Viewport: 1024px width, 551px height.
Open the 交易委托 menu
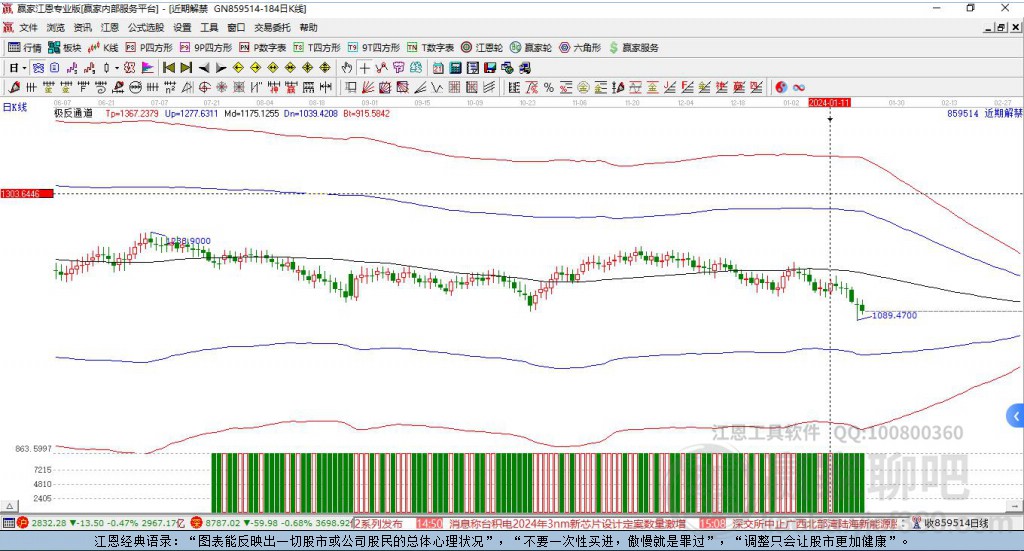coord(272,28)
